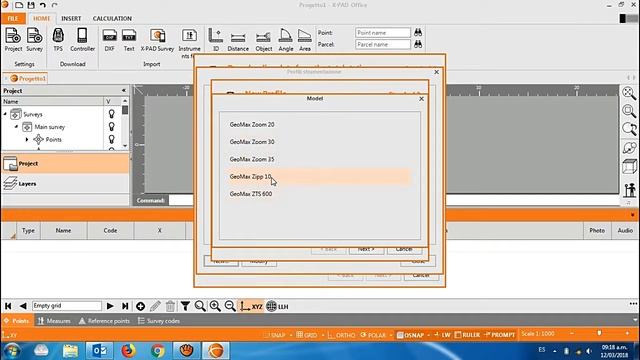Open Outlook from the Windows taskbar
640x360 pixels.
click(99, 350)
